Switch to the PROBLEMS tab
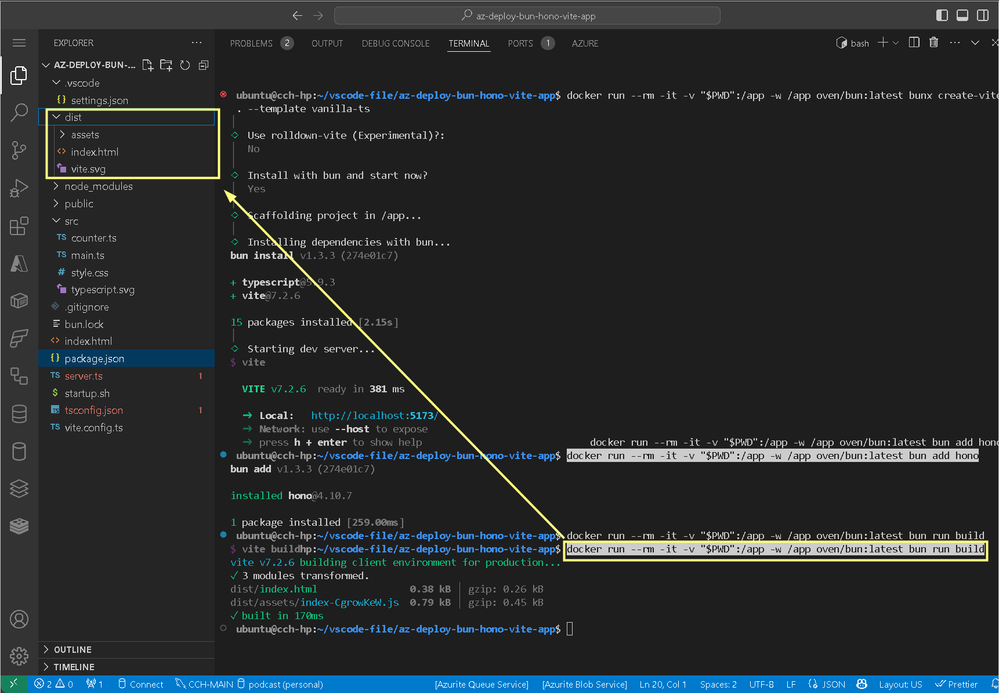The height and width of the screenshot is (693, 999). [250, 43]
